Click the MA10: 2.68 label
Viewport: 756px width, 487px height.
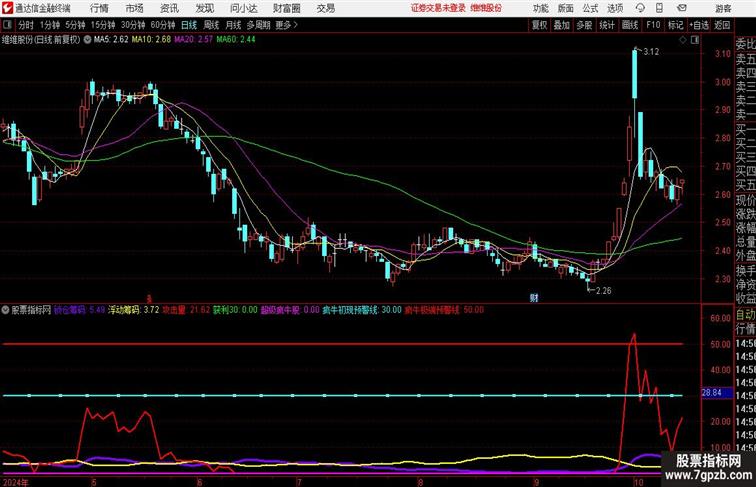pyautogui.click(x=151, y=40)
